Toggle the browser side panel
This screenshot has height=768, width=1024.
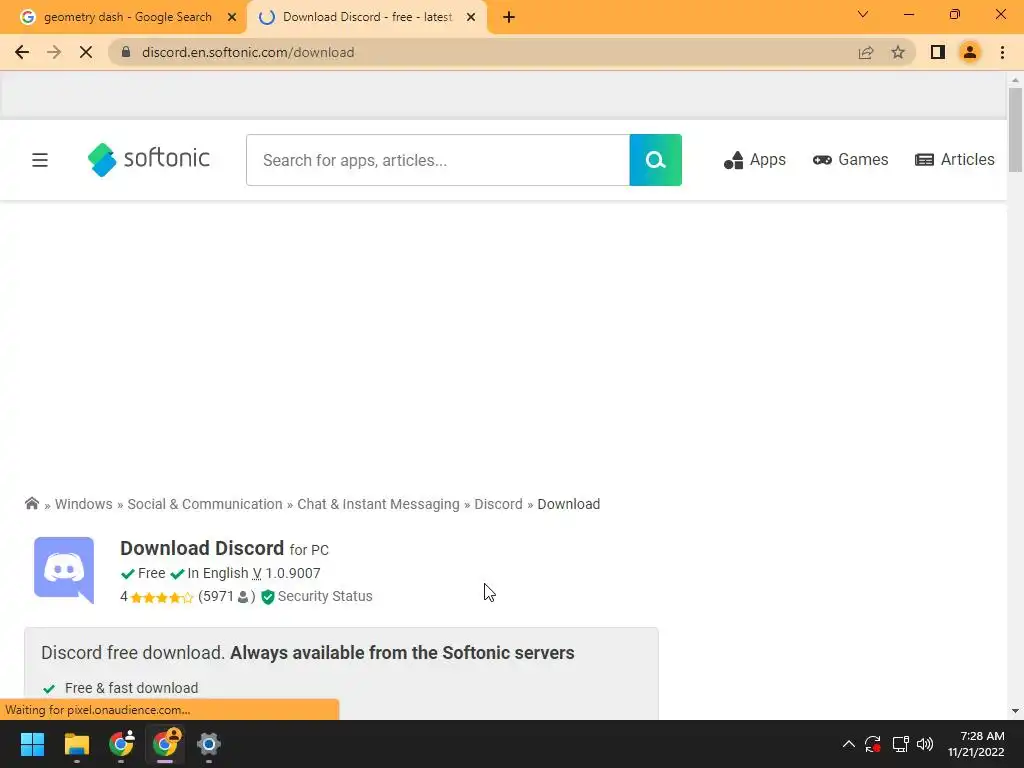pyautogui.click(x=938, y=52)
